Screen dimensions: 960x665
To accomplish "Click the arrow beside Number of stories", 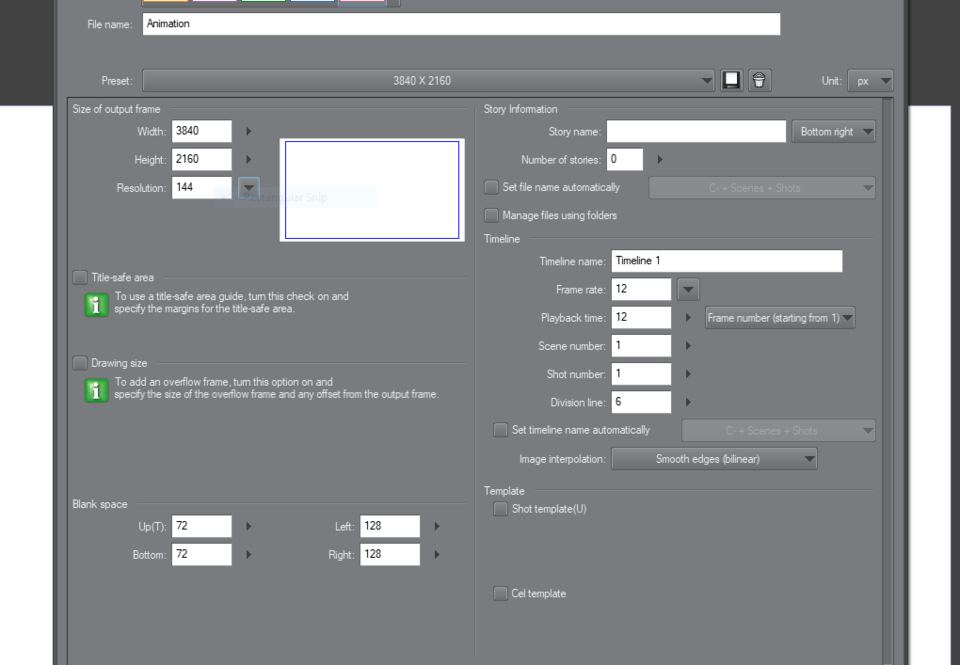I will click(659, 159).
